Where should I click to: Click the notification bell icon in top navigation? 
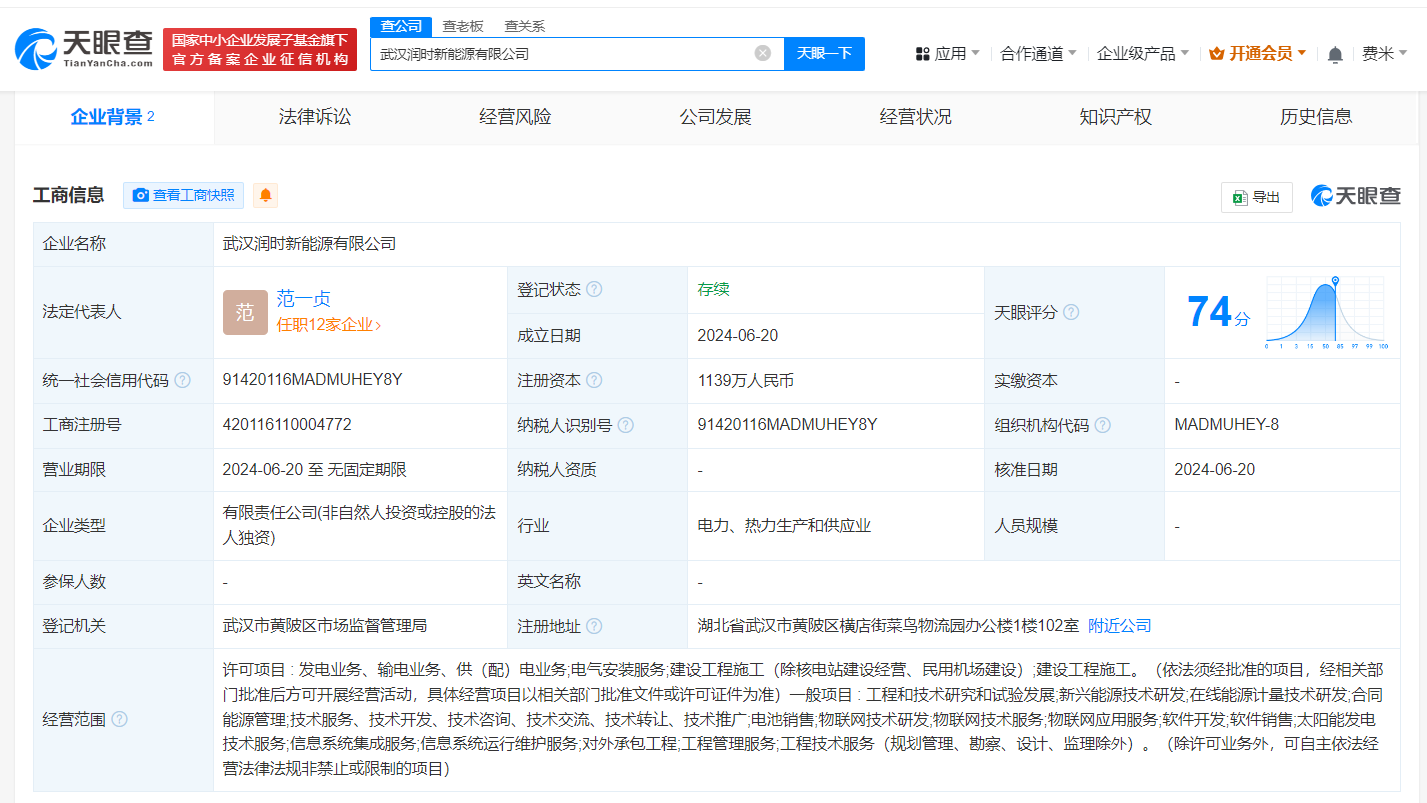(x=1334, y=52)
